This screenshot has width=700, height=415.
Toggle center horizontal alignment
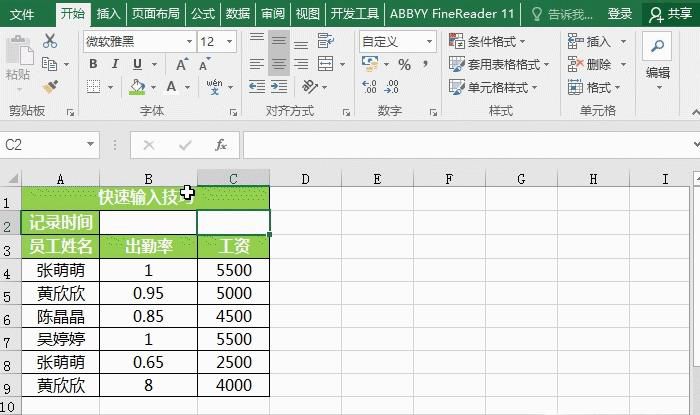tap(279, 64)
